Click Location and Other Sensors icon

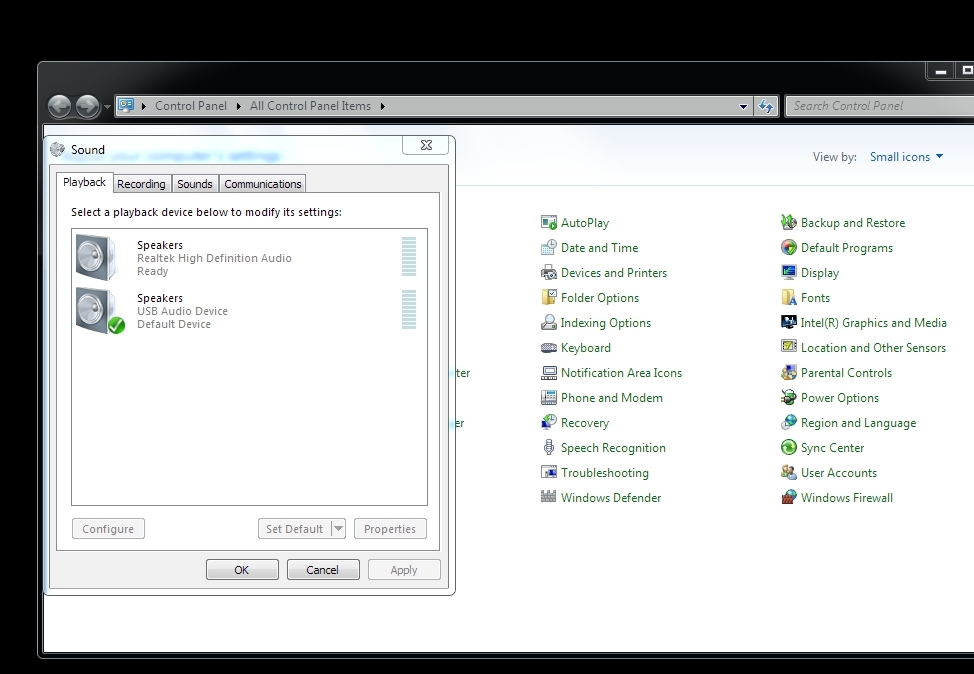(789, 347)
